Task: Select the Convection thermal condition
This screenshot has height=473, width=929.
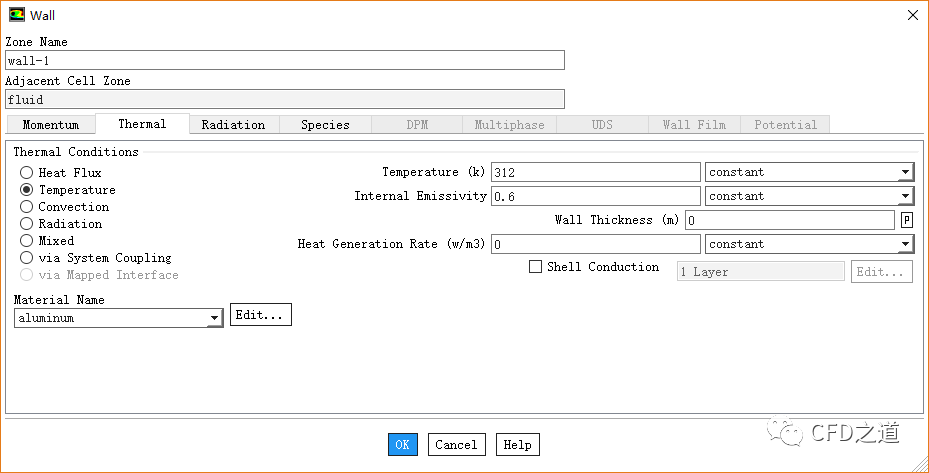Action: (27, 207)
